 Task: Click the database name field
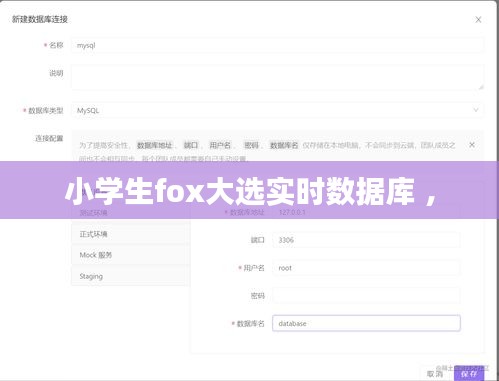click(x=366, y=323)
